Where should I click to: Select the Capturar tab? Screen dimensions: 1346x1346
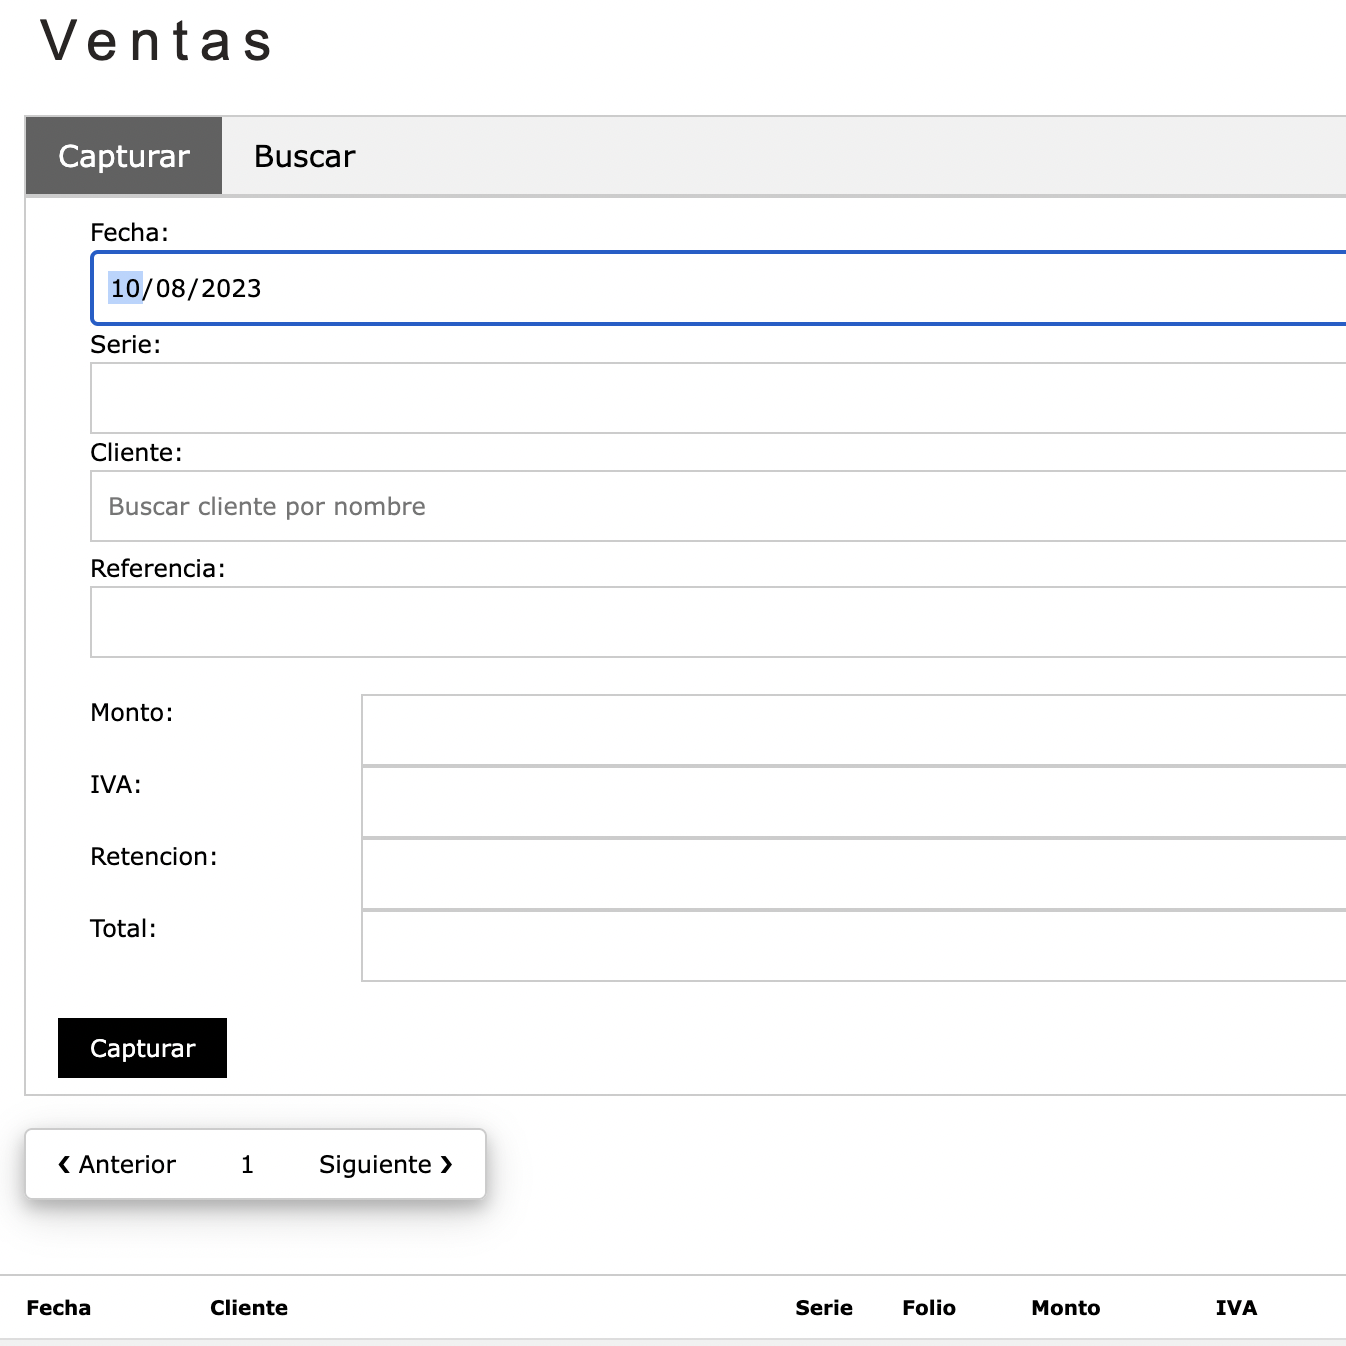[x=124, y=156]
